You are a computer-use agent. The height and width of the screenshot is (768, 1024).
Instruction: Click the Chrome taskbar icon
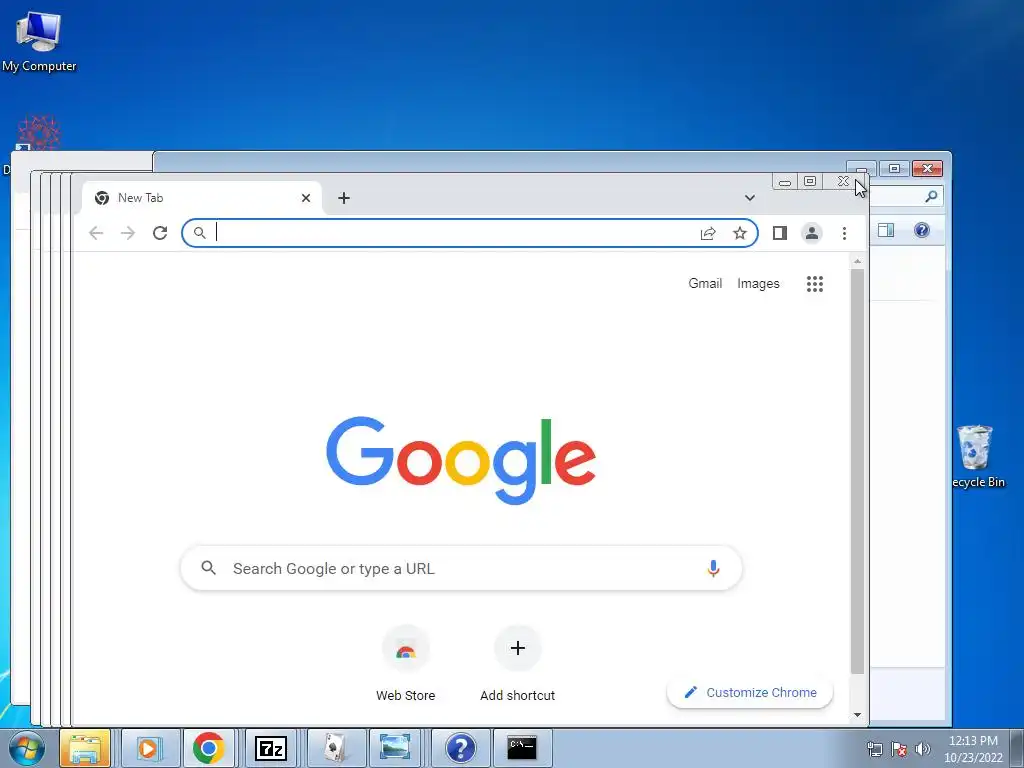(x=209, y=748)
